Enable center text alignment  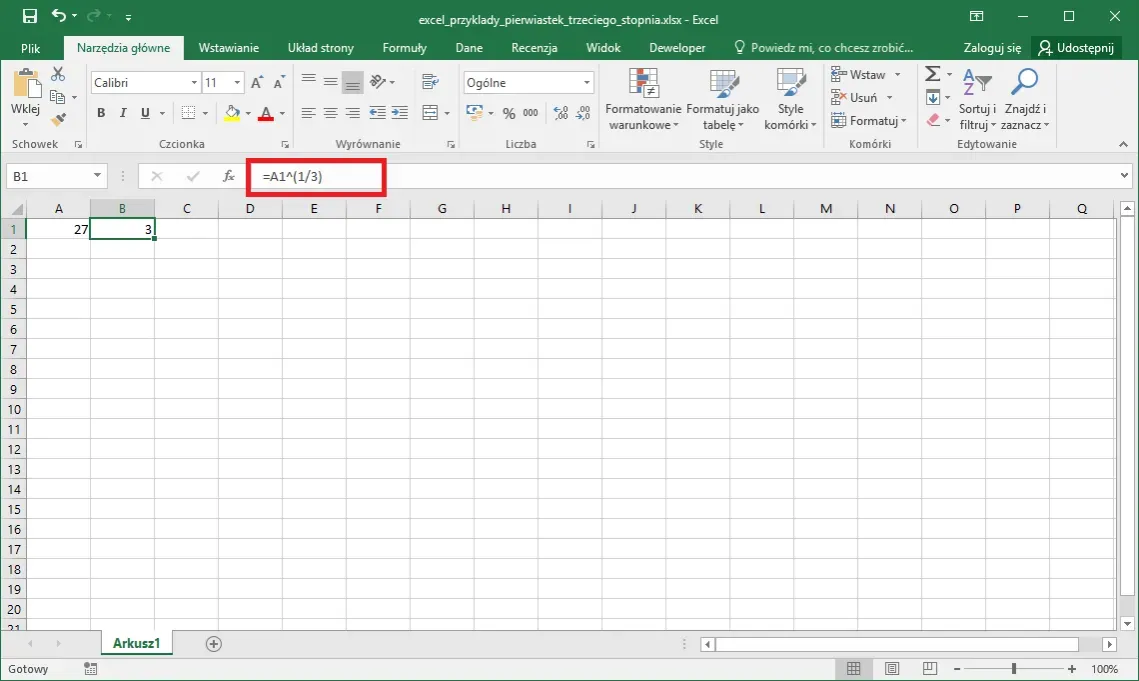click(330, 113)
